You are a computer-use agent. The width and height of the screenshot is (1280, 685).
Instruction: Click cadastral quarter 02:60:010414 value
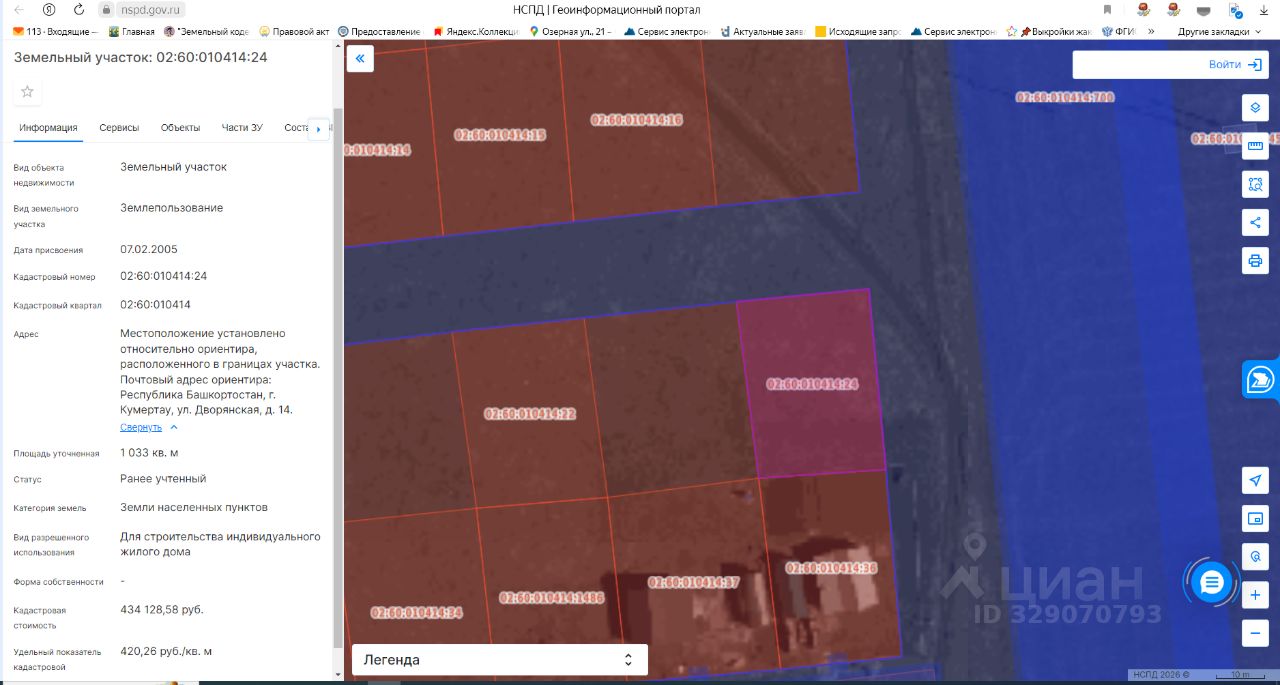pyautogui.click(x=155, y=304)
